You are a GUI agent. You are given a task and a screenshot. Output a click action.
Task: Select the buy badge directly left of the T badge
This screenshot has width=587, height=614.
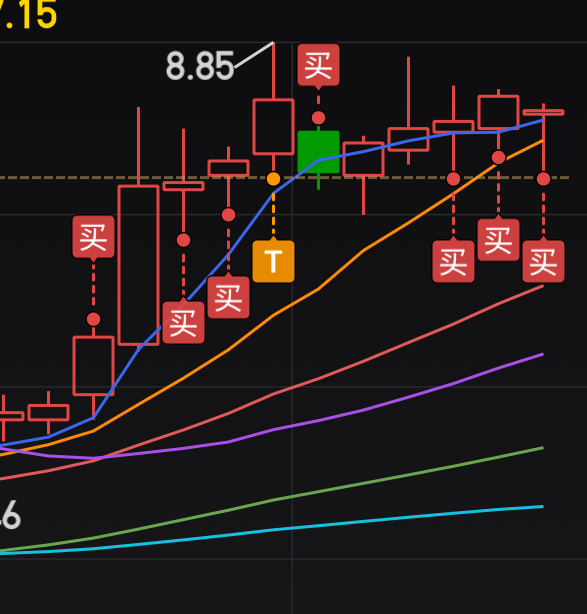coord(228,298)
